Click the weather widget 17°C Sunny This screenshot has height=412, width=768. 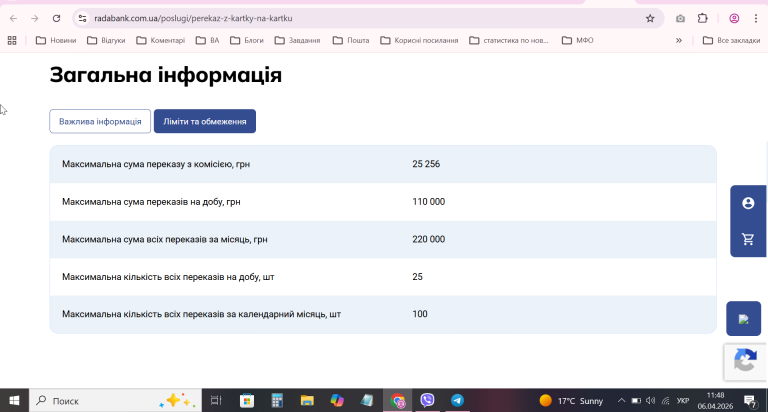571,401
